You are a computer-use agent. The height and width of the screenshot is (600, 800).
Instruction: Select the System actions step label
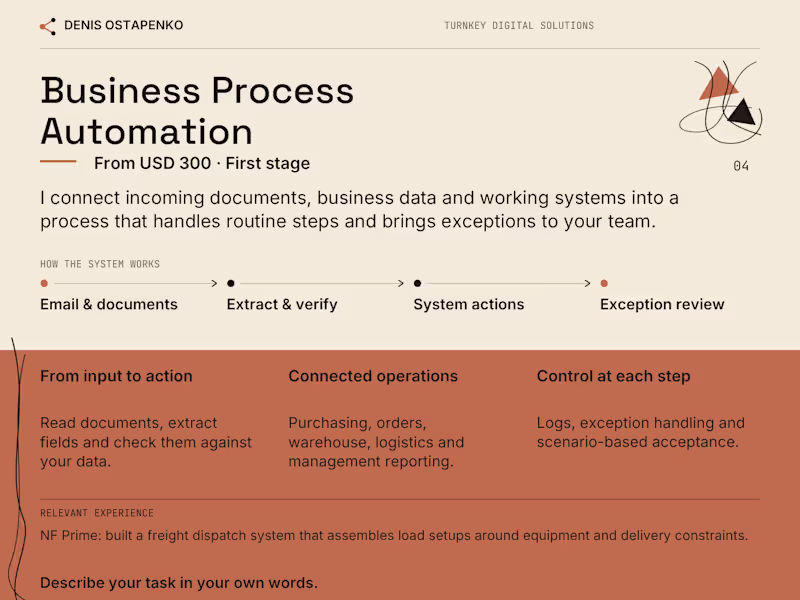pyautogui.click(x=469, y=305)
